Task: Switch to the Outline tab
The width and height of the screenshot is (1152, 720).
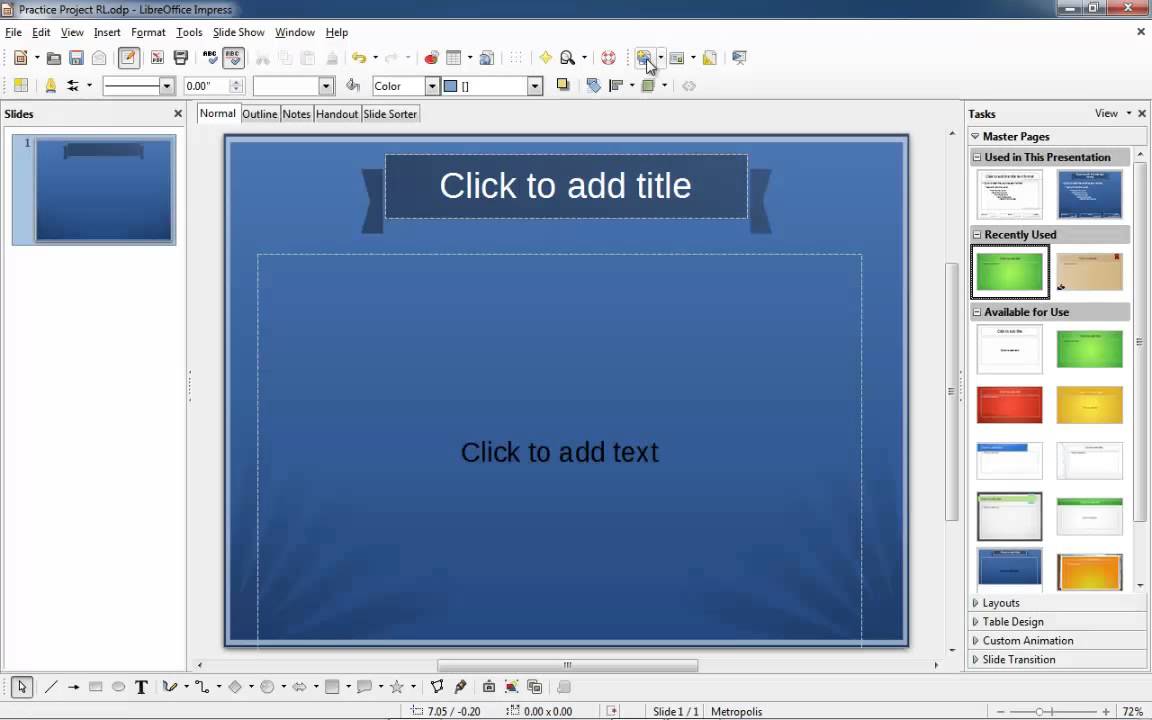Action: coord(259,114)
